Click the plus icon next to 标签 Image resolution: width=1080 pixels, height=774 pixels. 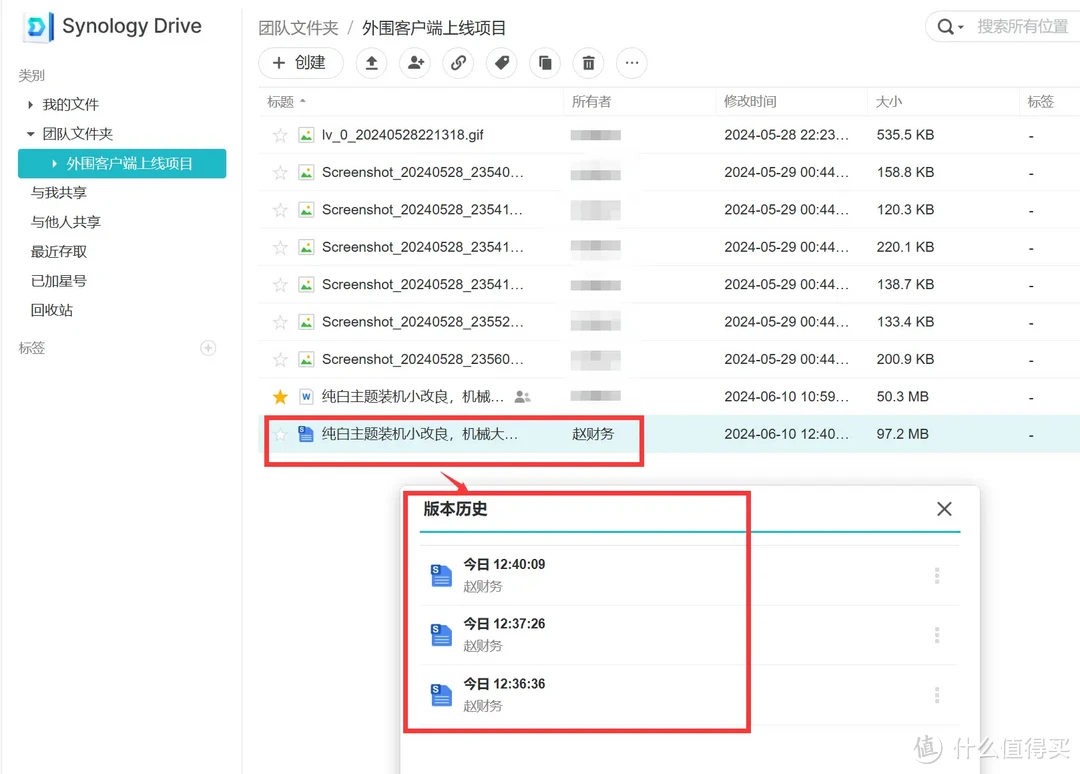208,348
